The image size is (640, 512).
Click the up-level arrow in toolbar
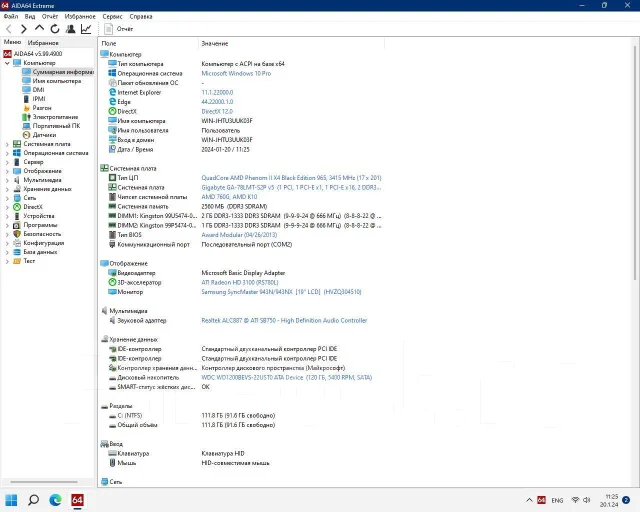[39, 29]
